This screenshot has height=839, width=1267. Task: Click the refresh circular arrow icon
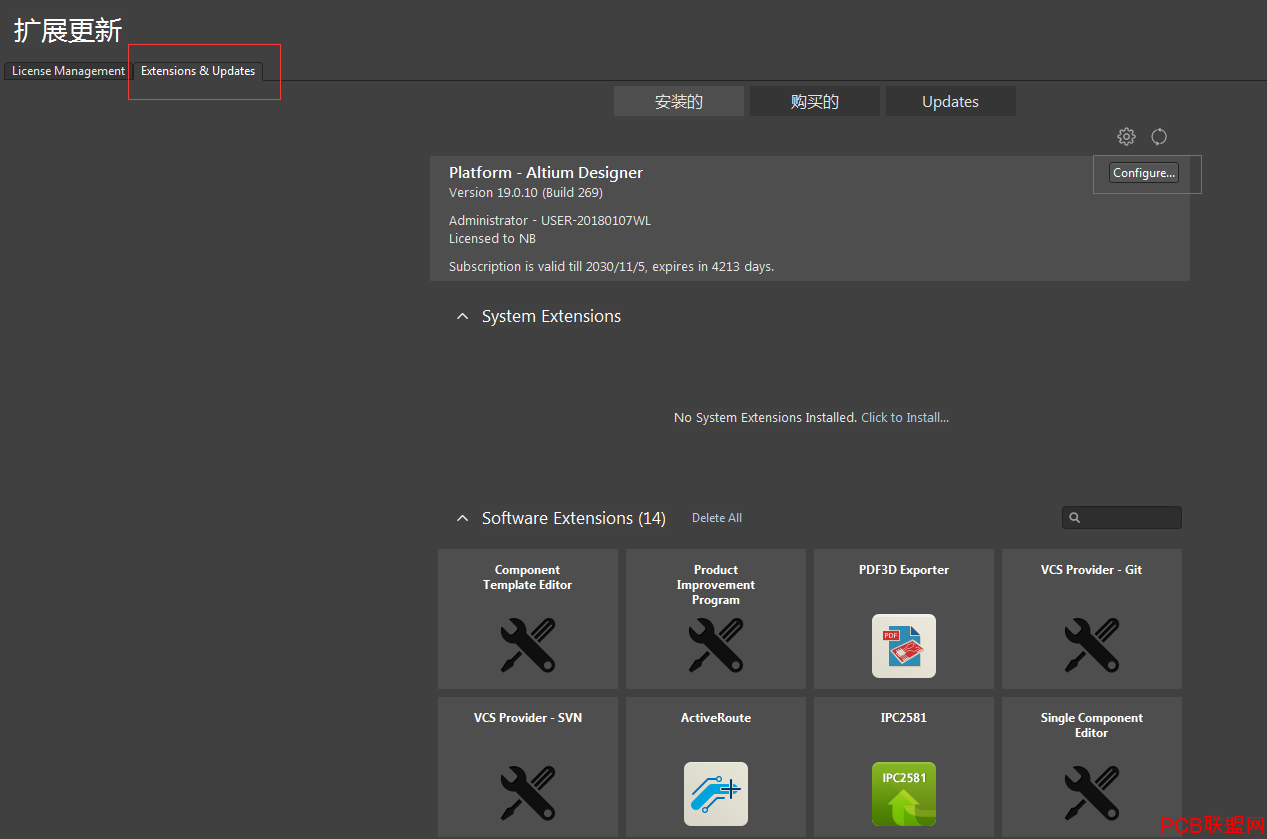point(1159,137)
